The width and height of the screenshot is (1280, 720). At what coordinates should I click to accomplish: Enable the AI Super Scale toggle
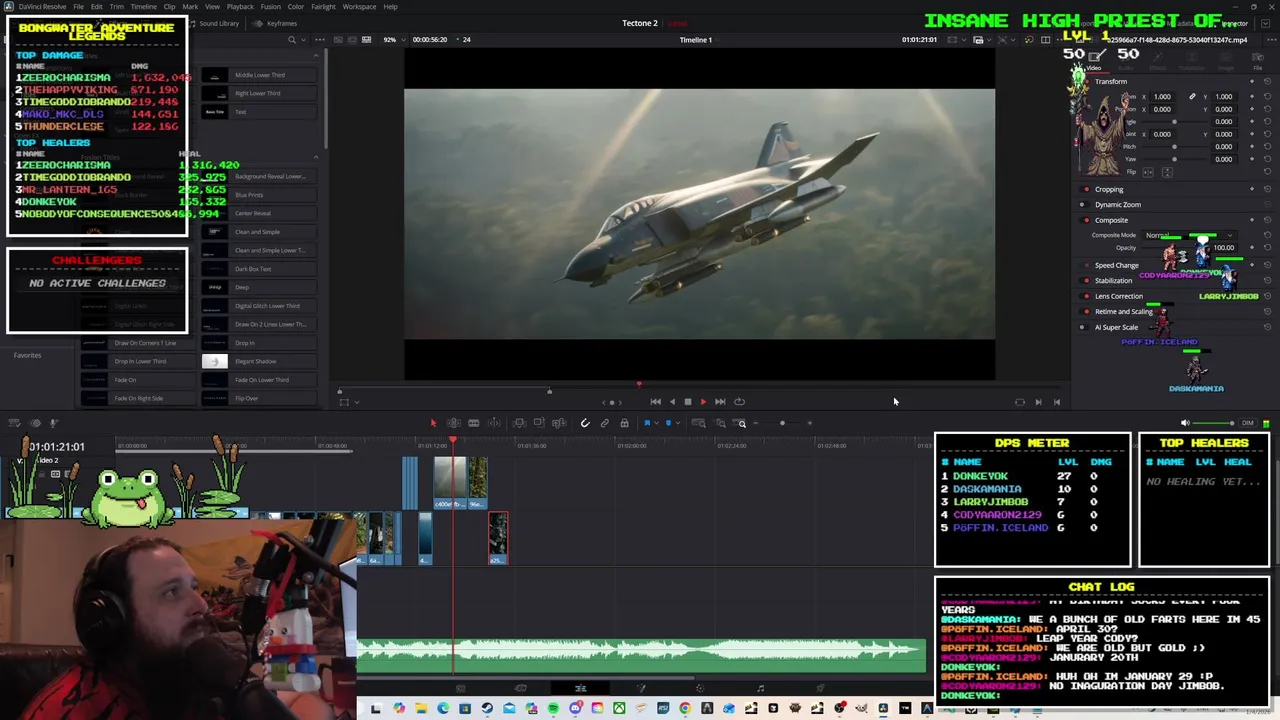click(x=1083, y=327)
